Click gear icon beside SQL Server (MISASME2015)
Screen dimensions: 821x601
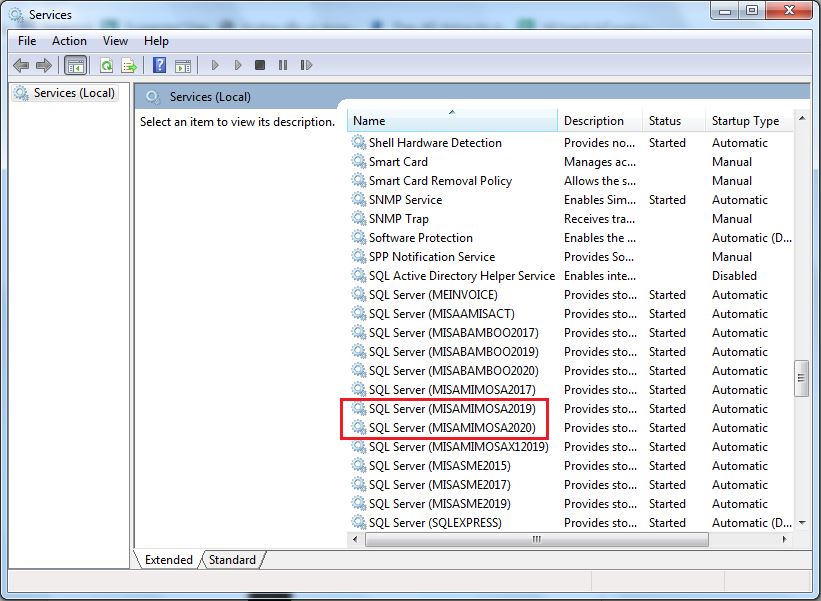tap(359, 465)
